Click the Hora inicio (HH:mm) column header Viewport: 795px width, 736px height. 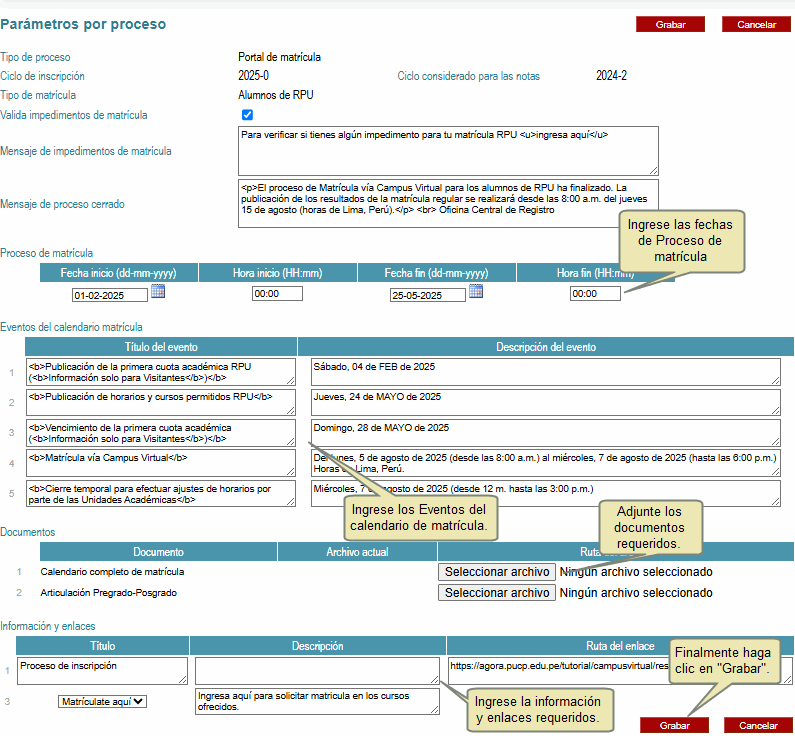[277, 273]
